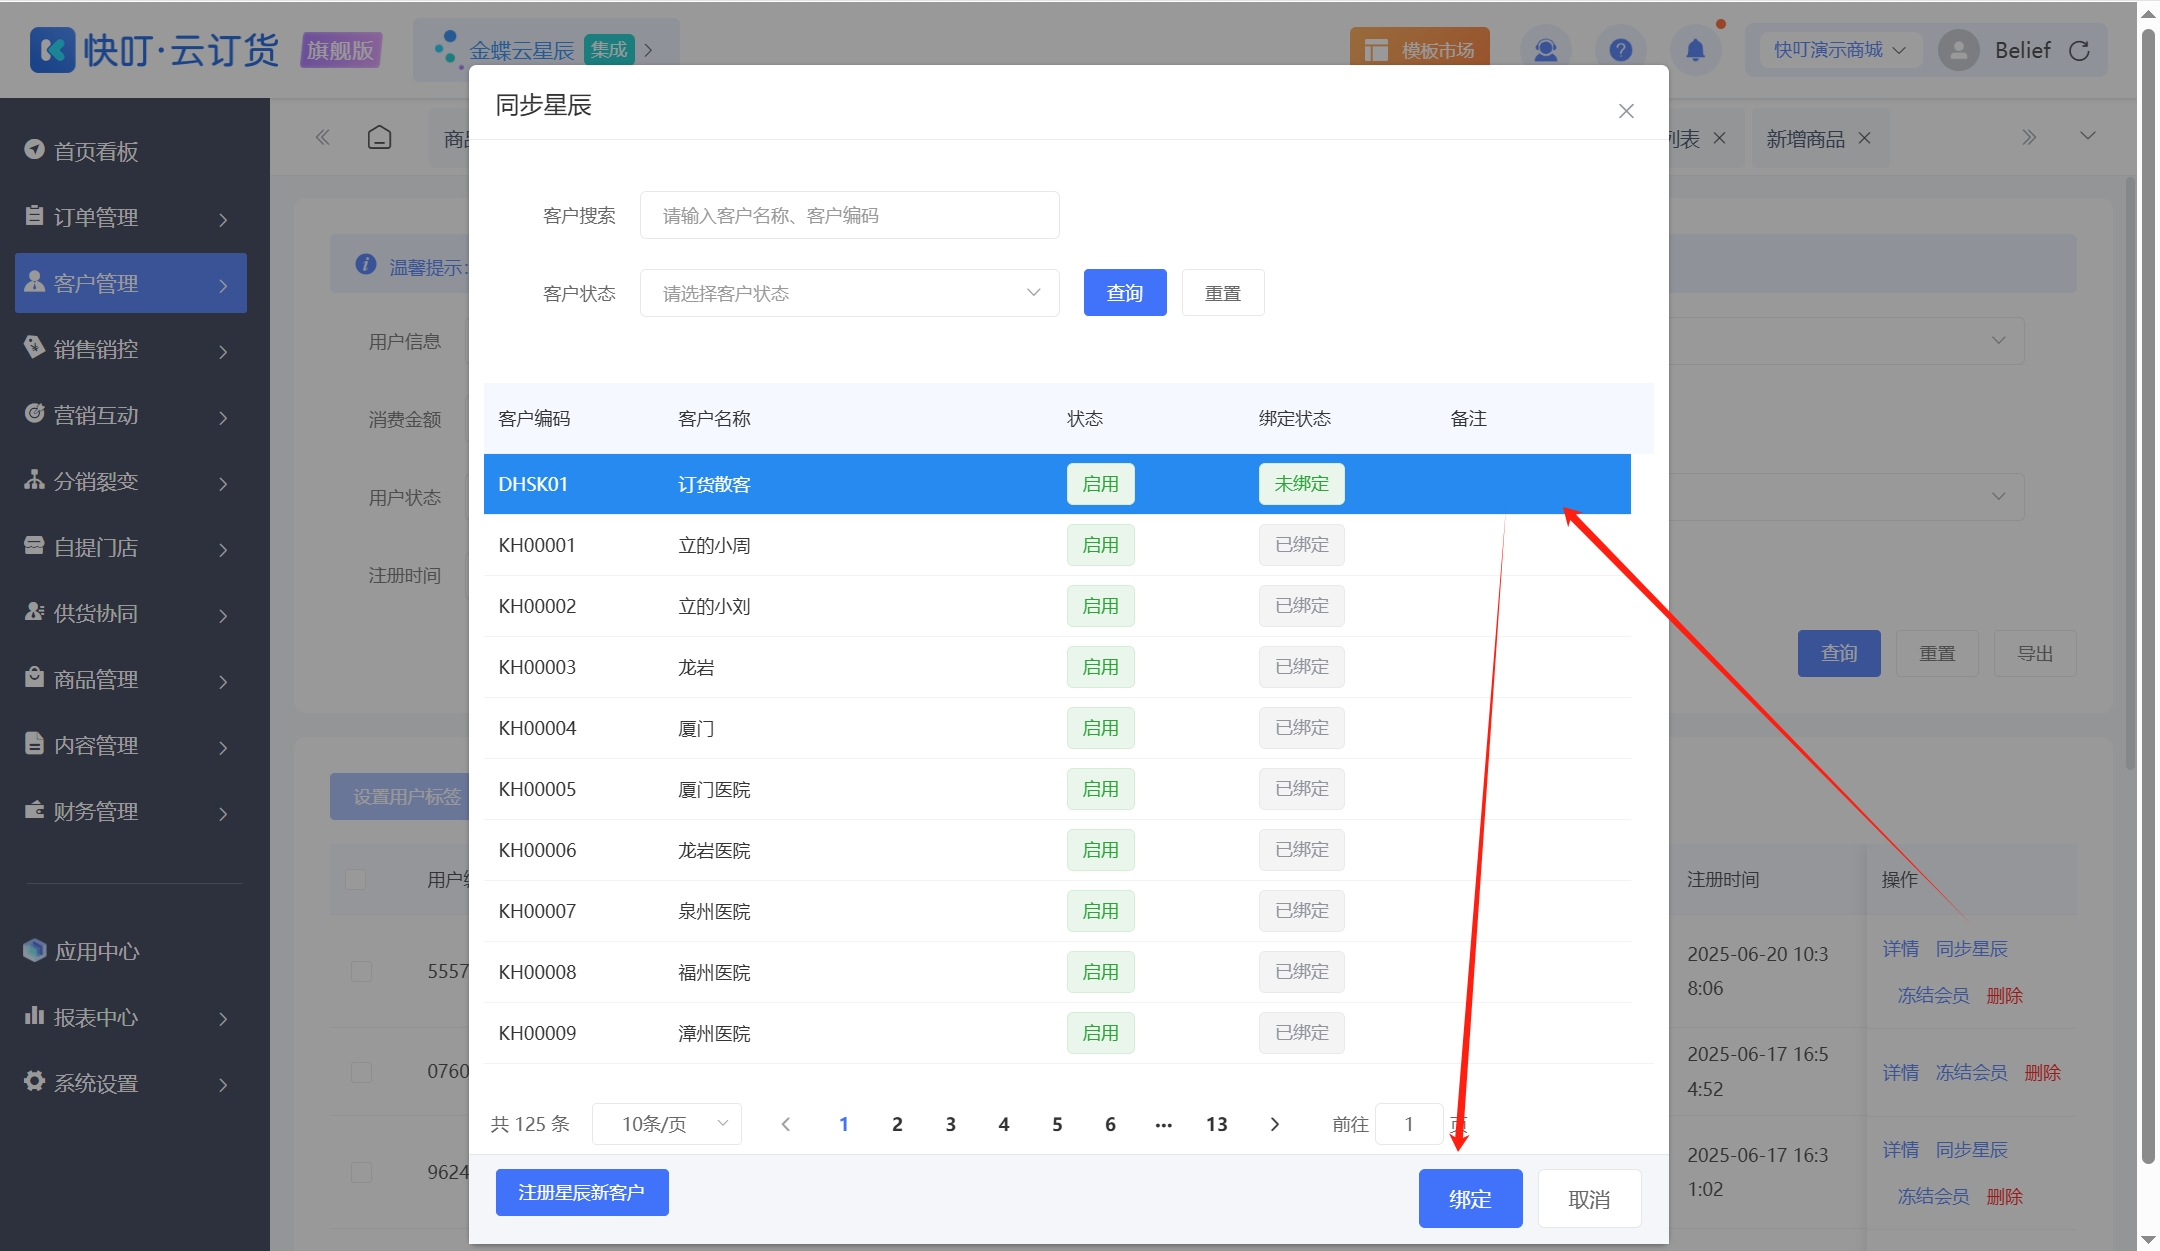Expand 客户管理 in the sidebar
The width and height of the screenshot is (2160, 1251).
tap(130, 283)
